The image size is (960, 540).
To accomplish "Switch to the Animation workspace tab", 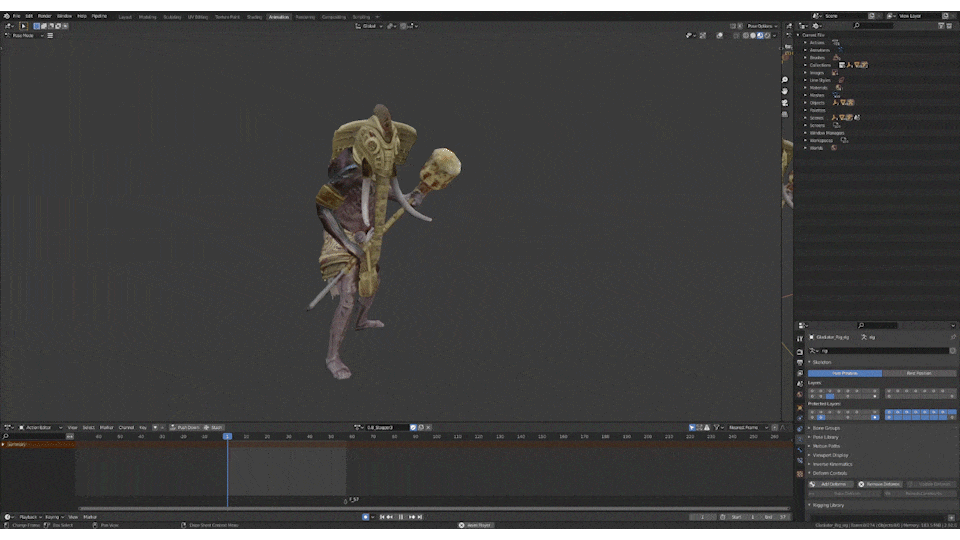I will pyautogui.click(x=279, y=16).
